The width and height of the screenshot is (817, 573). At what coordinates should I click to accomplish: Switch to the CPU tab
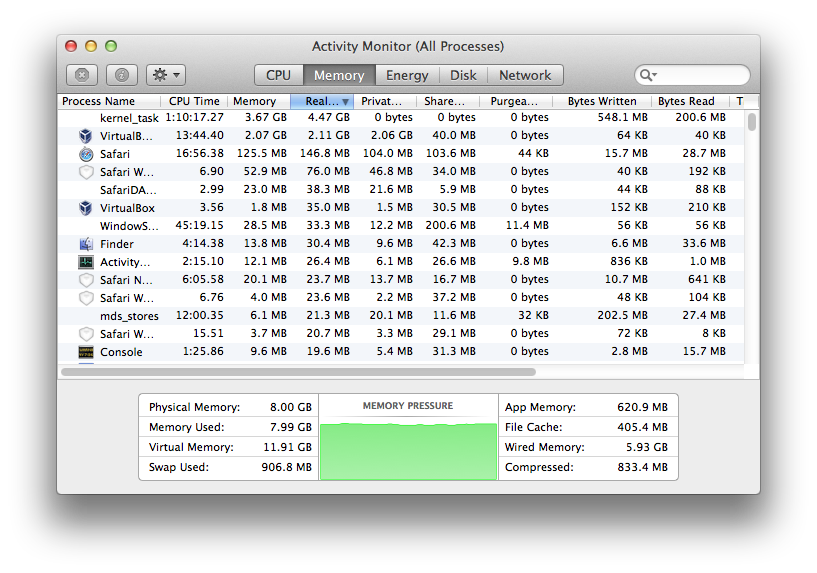(x=278, y=75)
